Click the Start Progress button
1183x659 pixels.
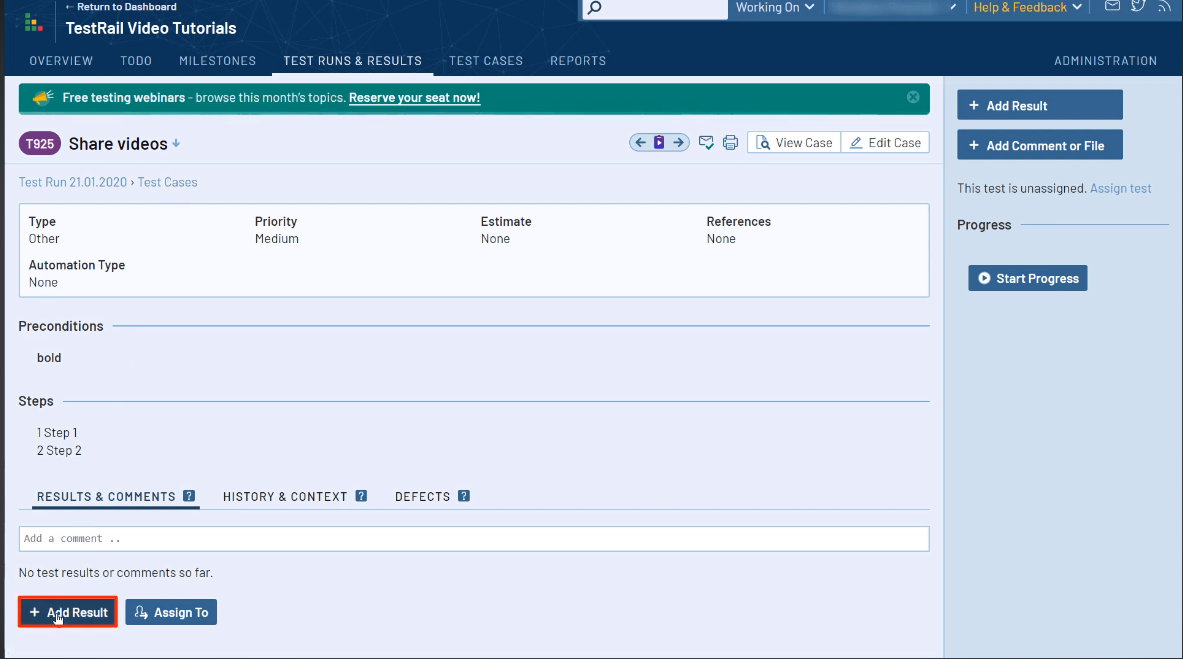[1027, 278]
